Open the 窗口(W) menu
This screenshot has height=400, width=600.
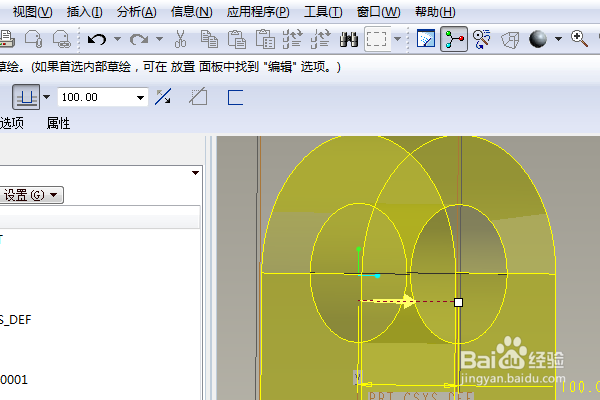tap(378, 12)
